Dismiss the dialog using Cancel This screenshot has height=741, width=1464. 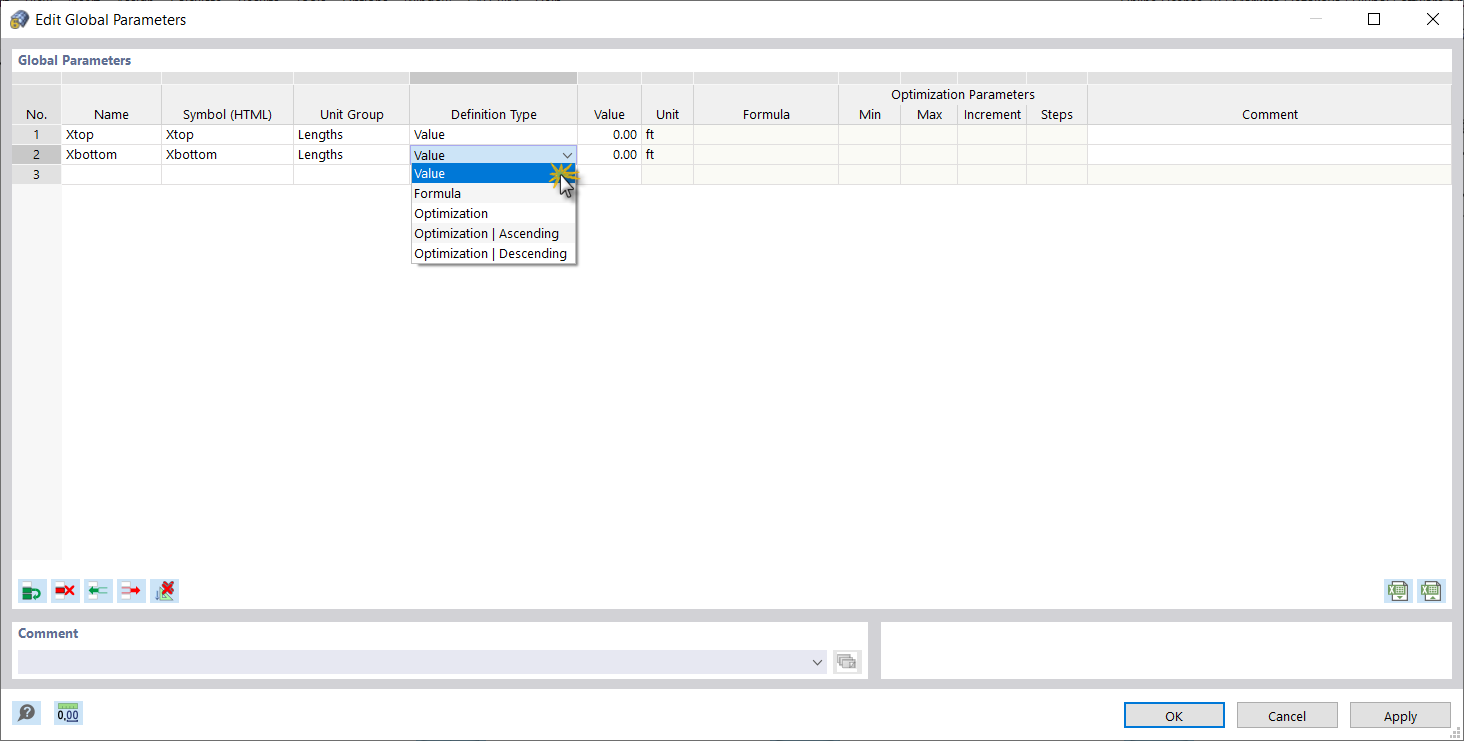point(1287,714)
